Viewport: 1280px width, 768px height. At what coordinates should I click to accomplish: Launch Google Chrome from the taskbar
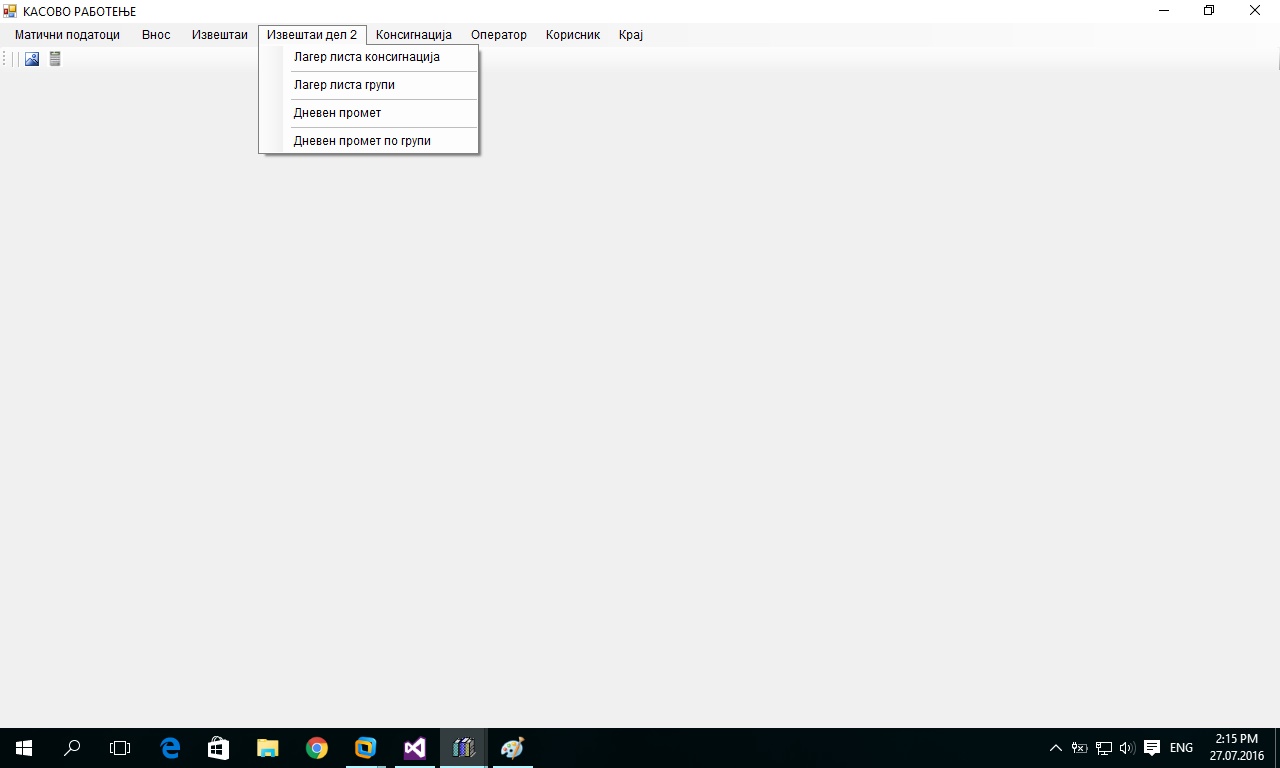coord(317,748)
